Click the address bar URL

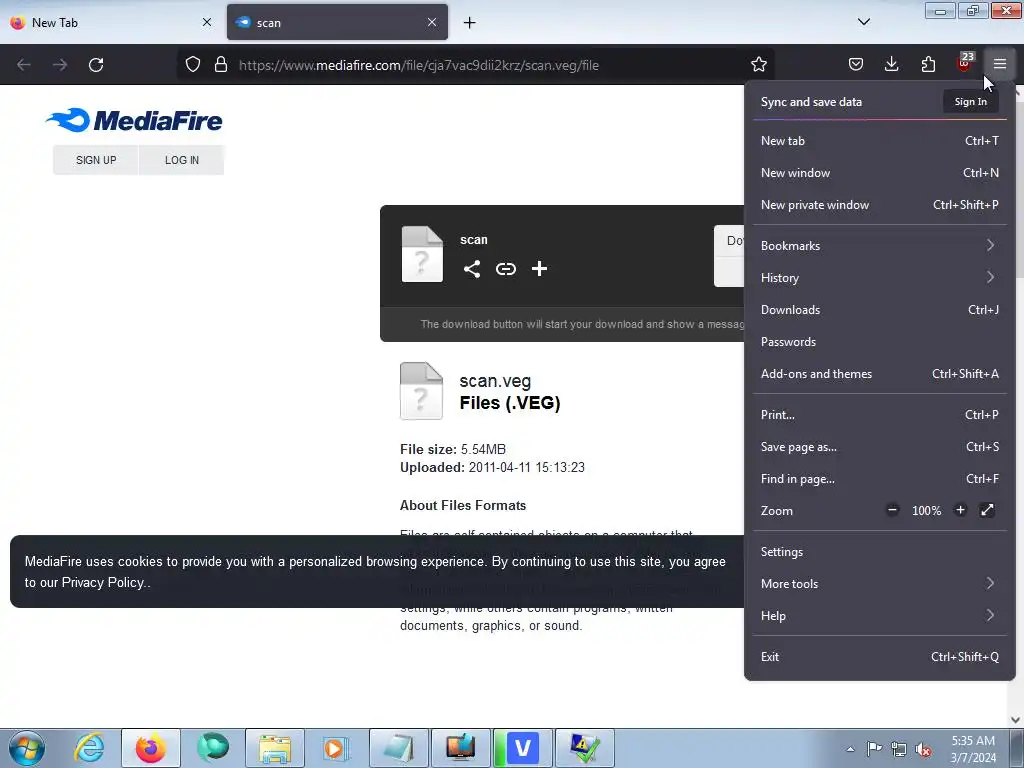click(x=419, y=65)
